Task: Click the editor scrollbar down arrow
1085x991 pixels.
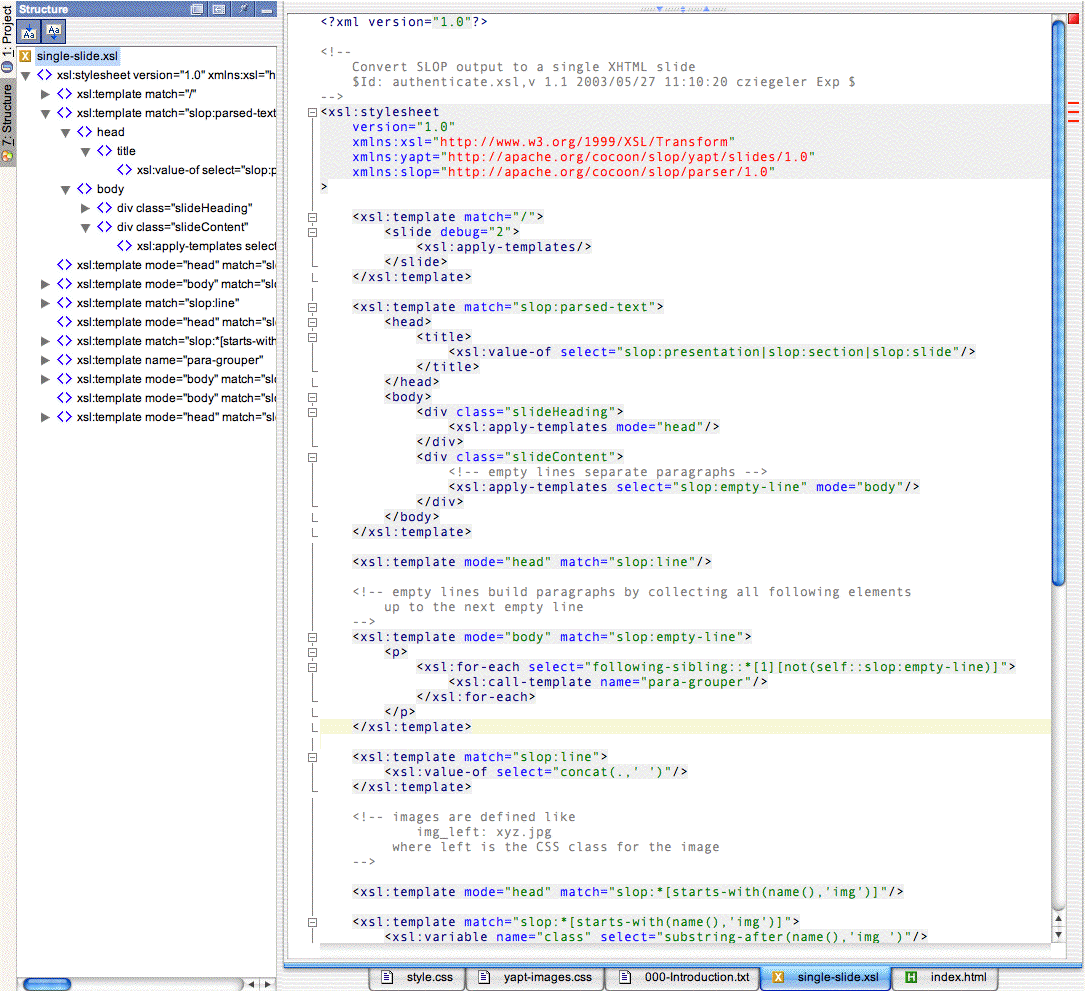Action: click(x=1058, y=934)
